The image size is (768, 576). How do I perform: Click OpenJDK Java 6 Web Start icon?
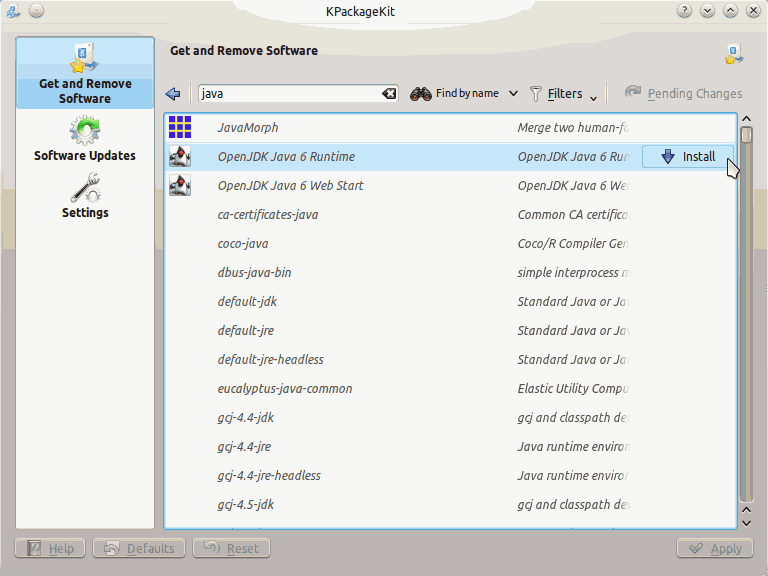click(x=180, y=186)
